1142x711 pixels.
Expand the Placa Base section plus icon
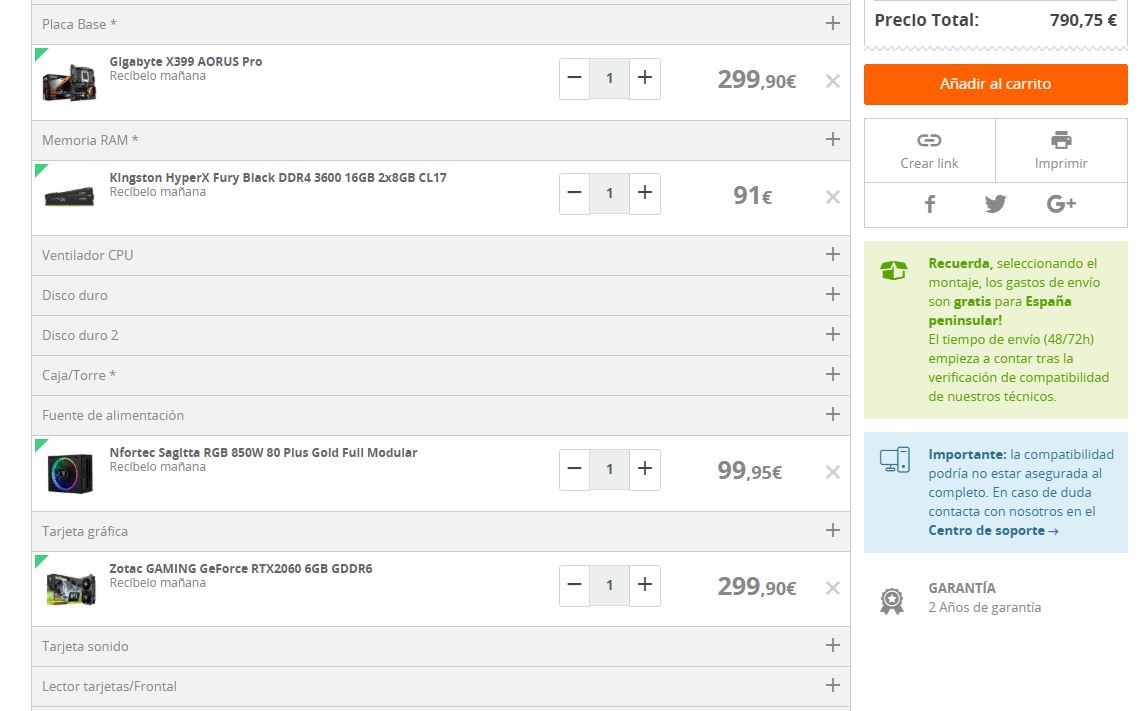(832, 23)
